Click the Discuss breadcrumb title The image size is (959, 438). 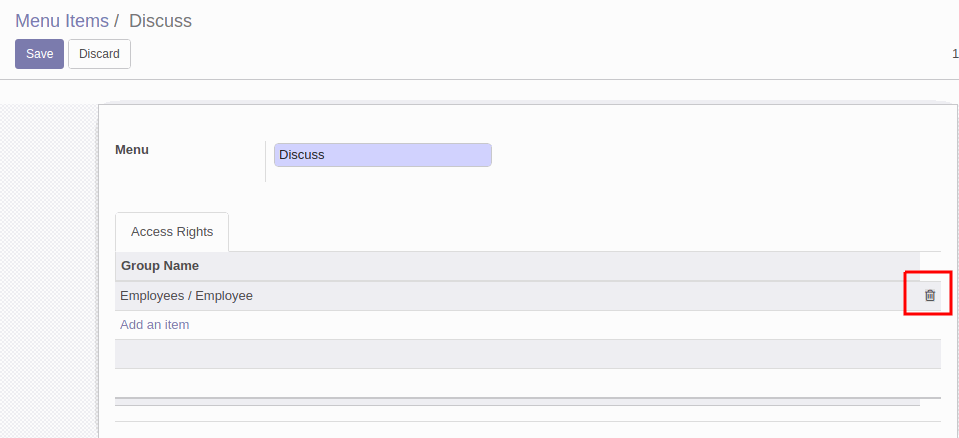coord(160,21)
